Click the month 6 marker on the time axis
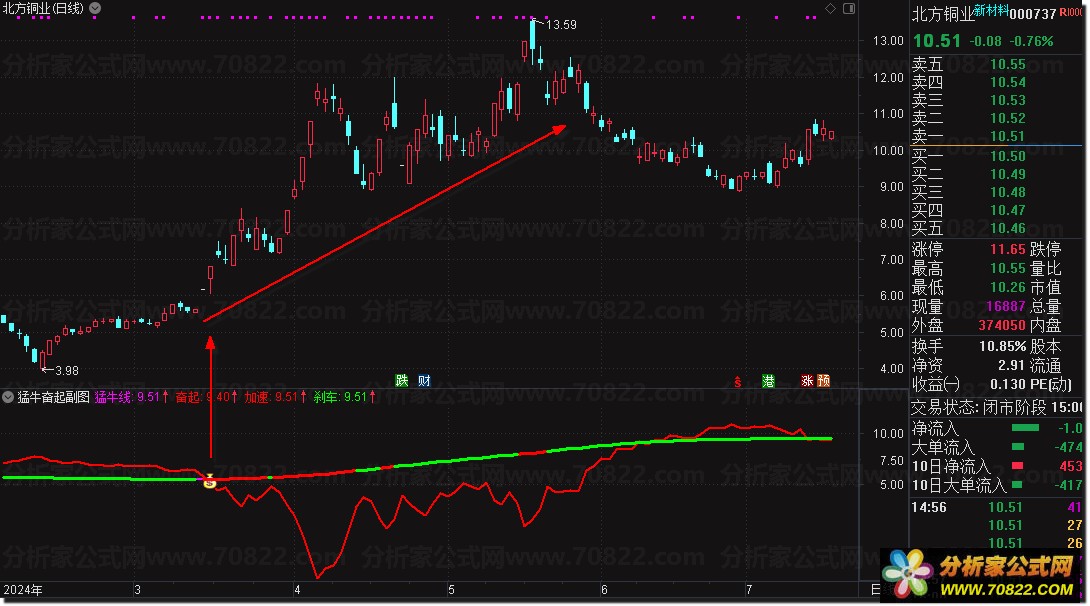Screen dimensions: 1090x606 coord(604,590)
